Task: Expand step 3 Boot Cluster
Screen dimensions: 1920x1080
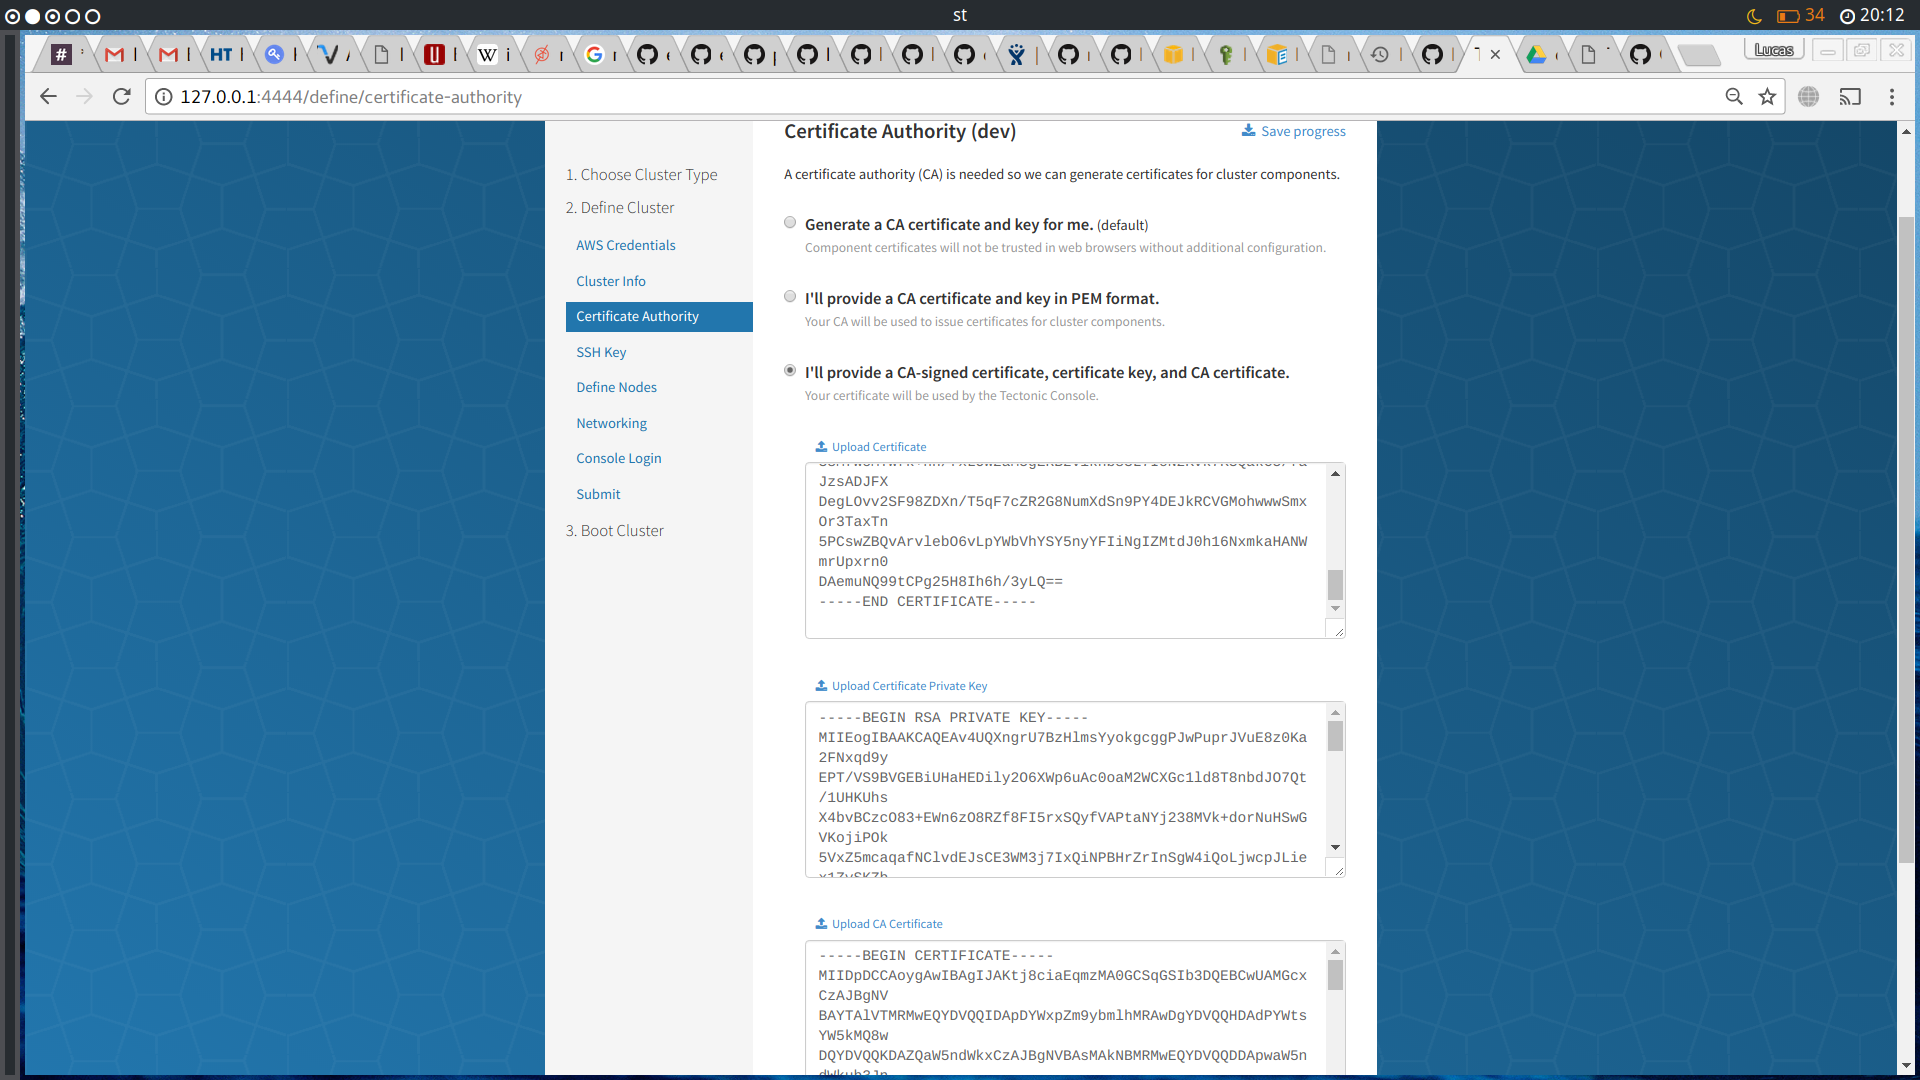Action: click(x=614, y=531)
